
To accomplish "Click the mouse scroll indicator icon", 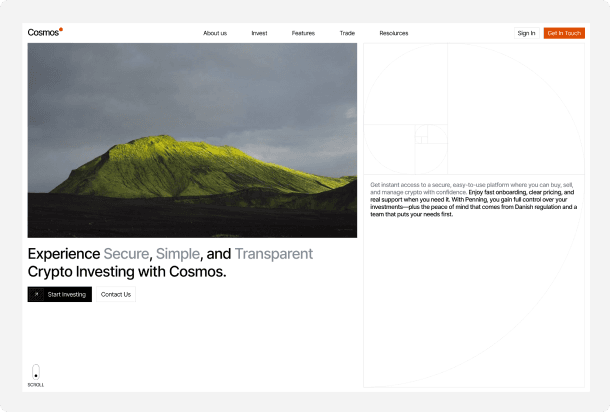I will click(36, 371).
